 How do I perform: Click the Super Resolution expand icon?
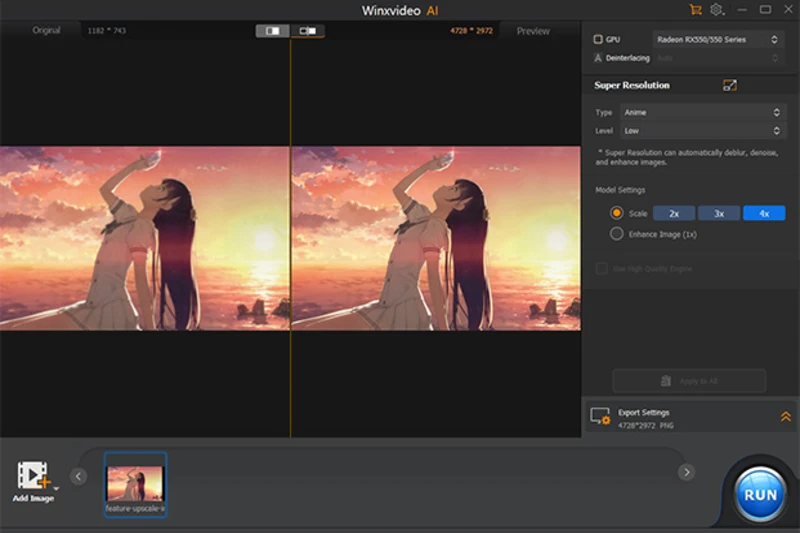coord(730,86)
